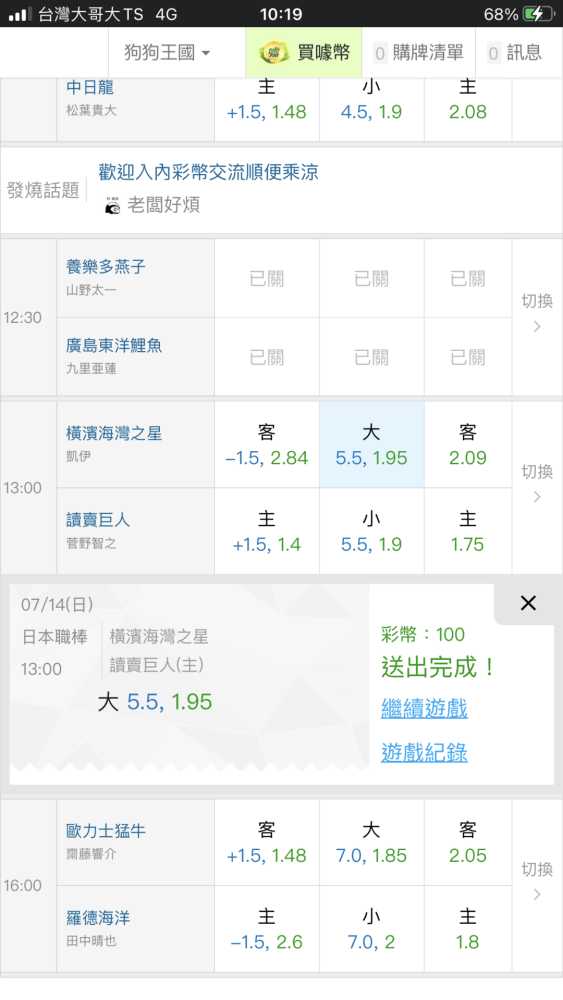Select 小 5.5, 1.9 for 讀賣巨人

pyautogui.click(x=372, y=531)
